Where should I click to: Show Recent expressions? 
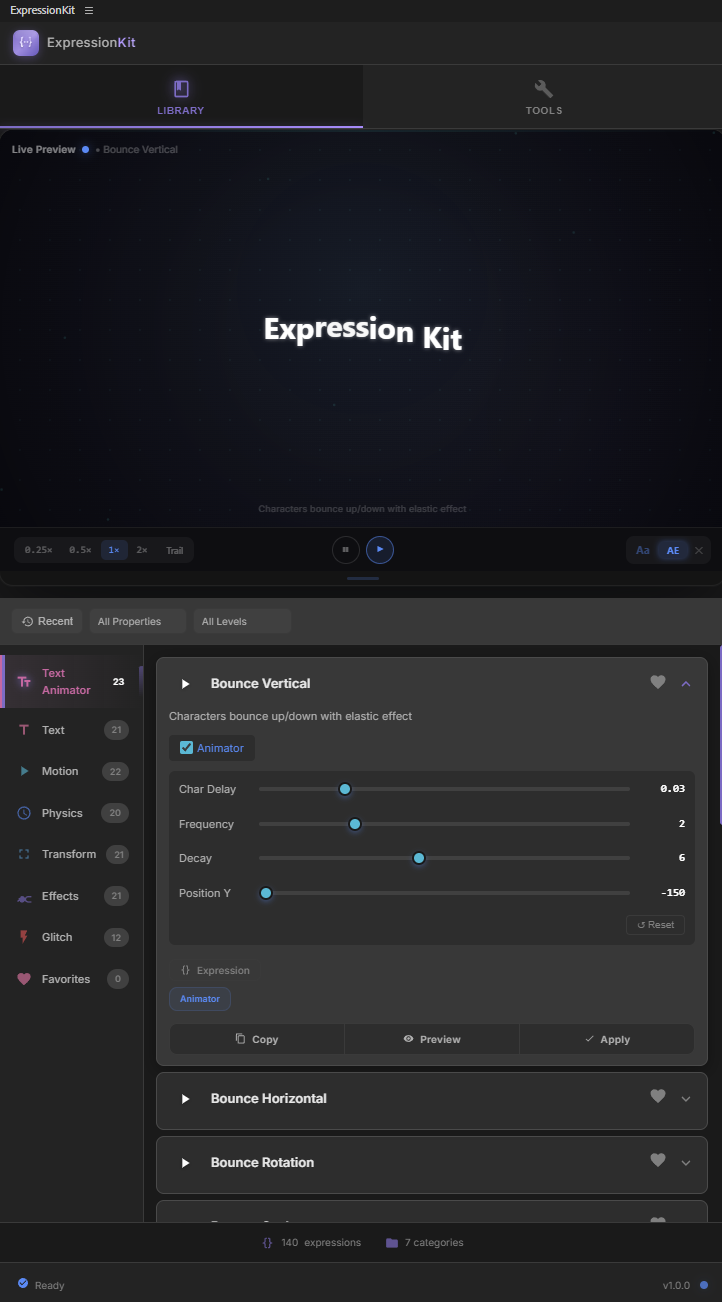click(47, 621)
